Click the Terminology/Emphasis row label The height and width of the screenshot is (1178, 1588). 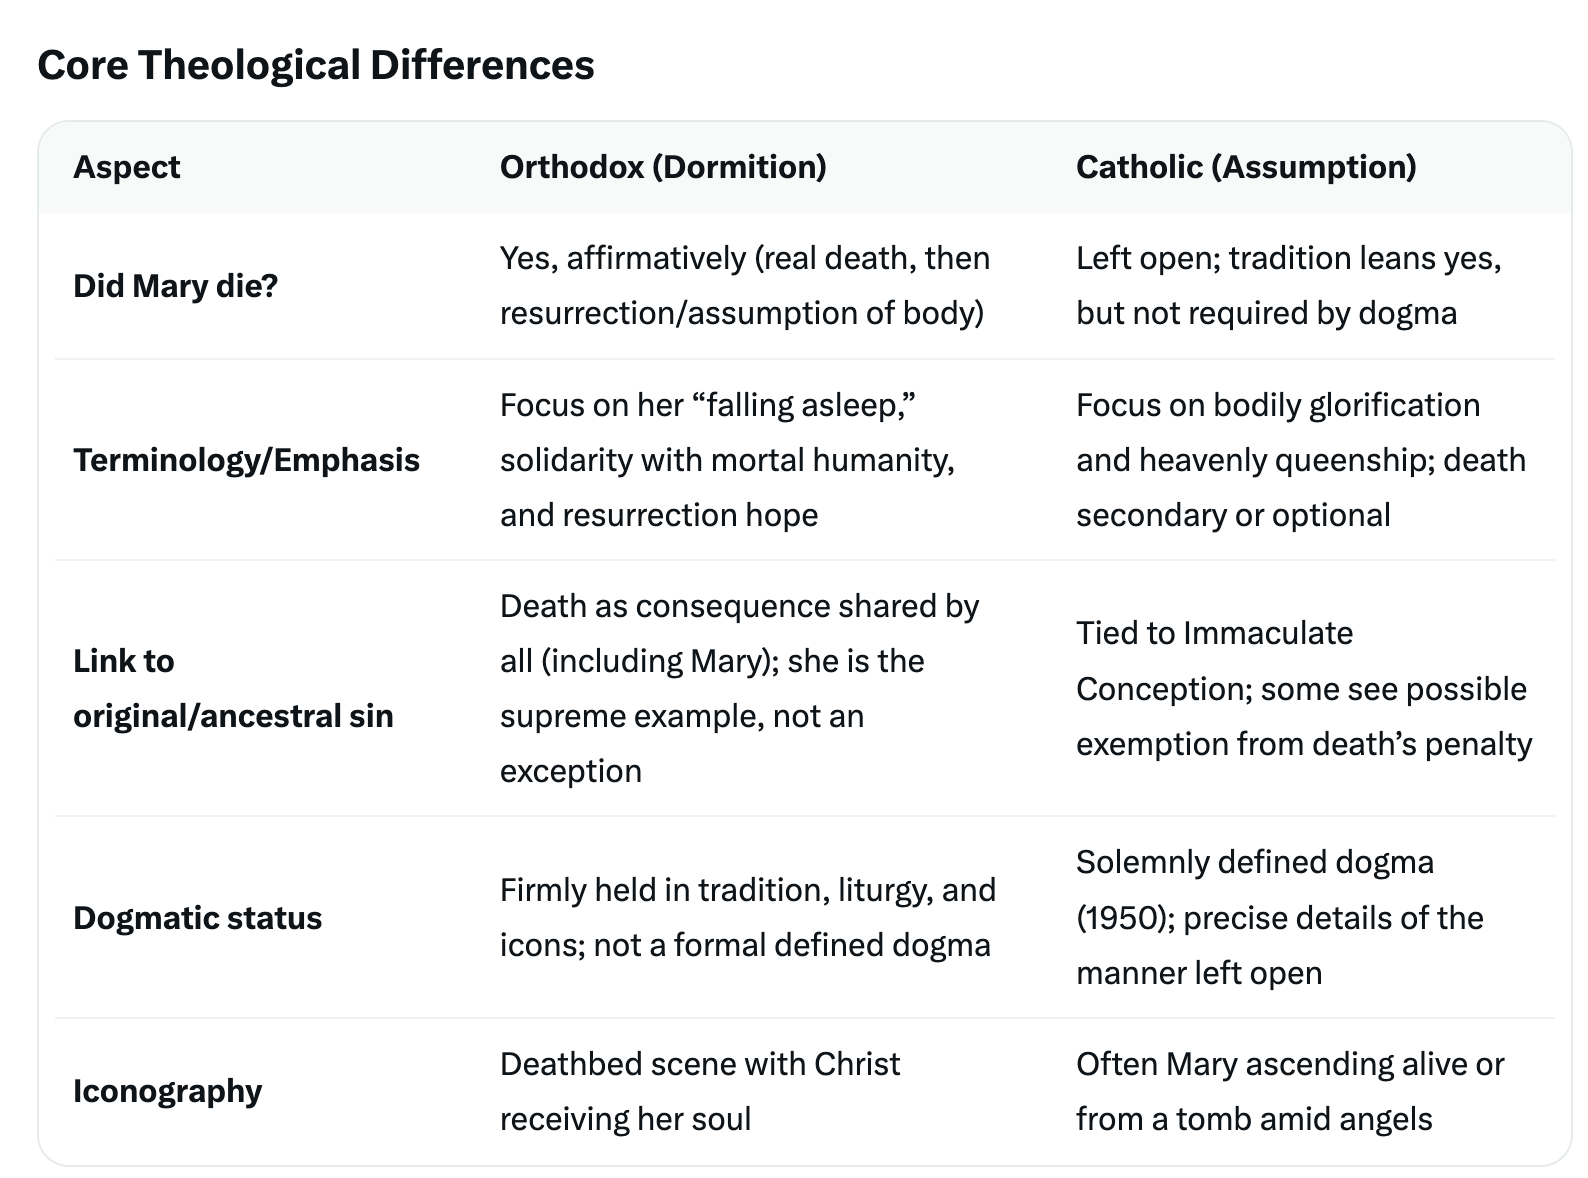246,460
